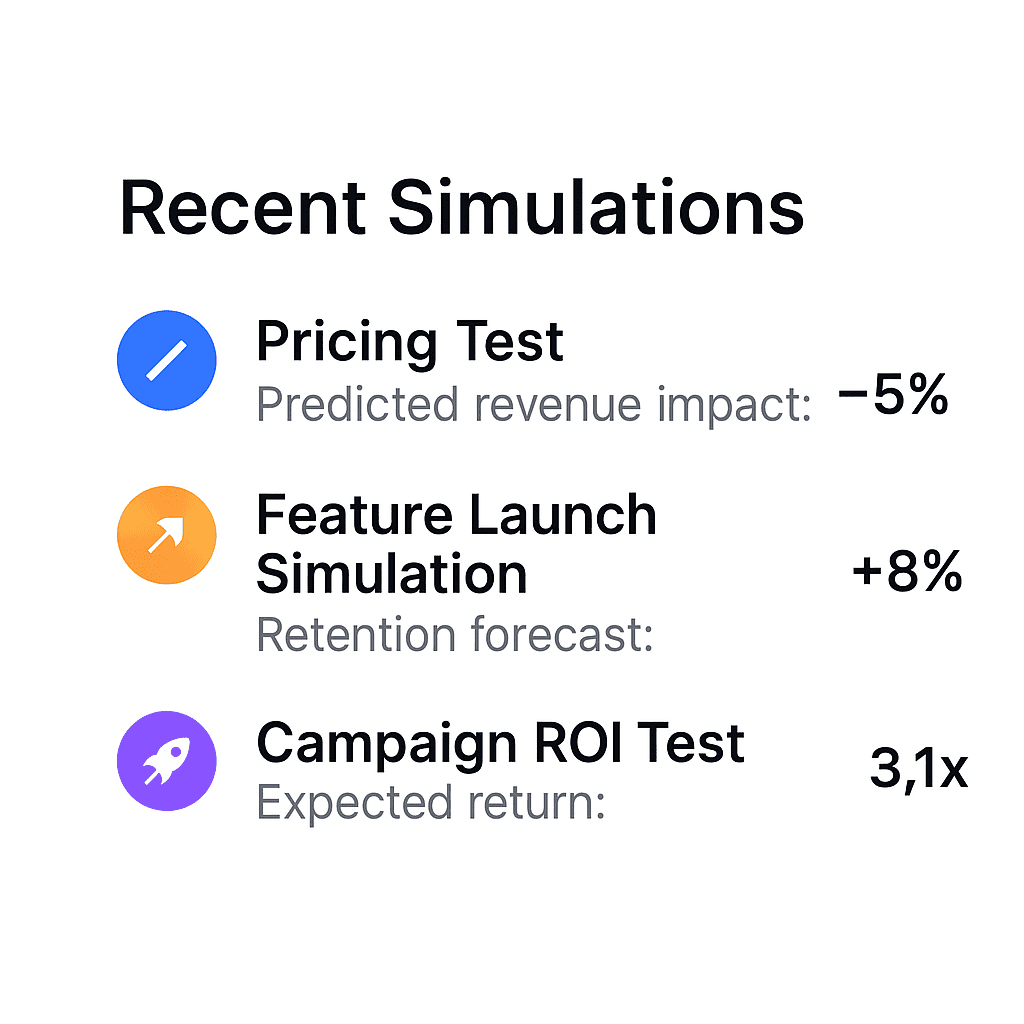Open the Feature Launch Simulation entry title
Screen dimensions: 1024x1024
point(456,544)
